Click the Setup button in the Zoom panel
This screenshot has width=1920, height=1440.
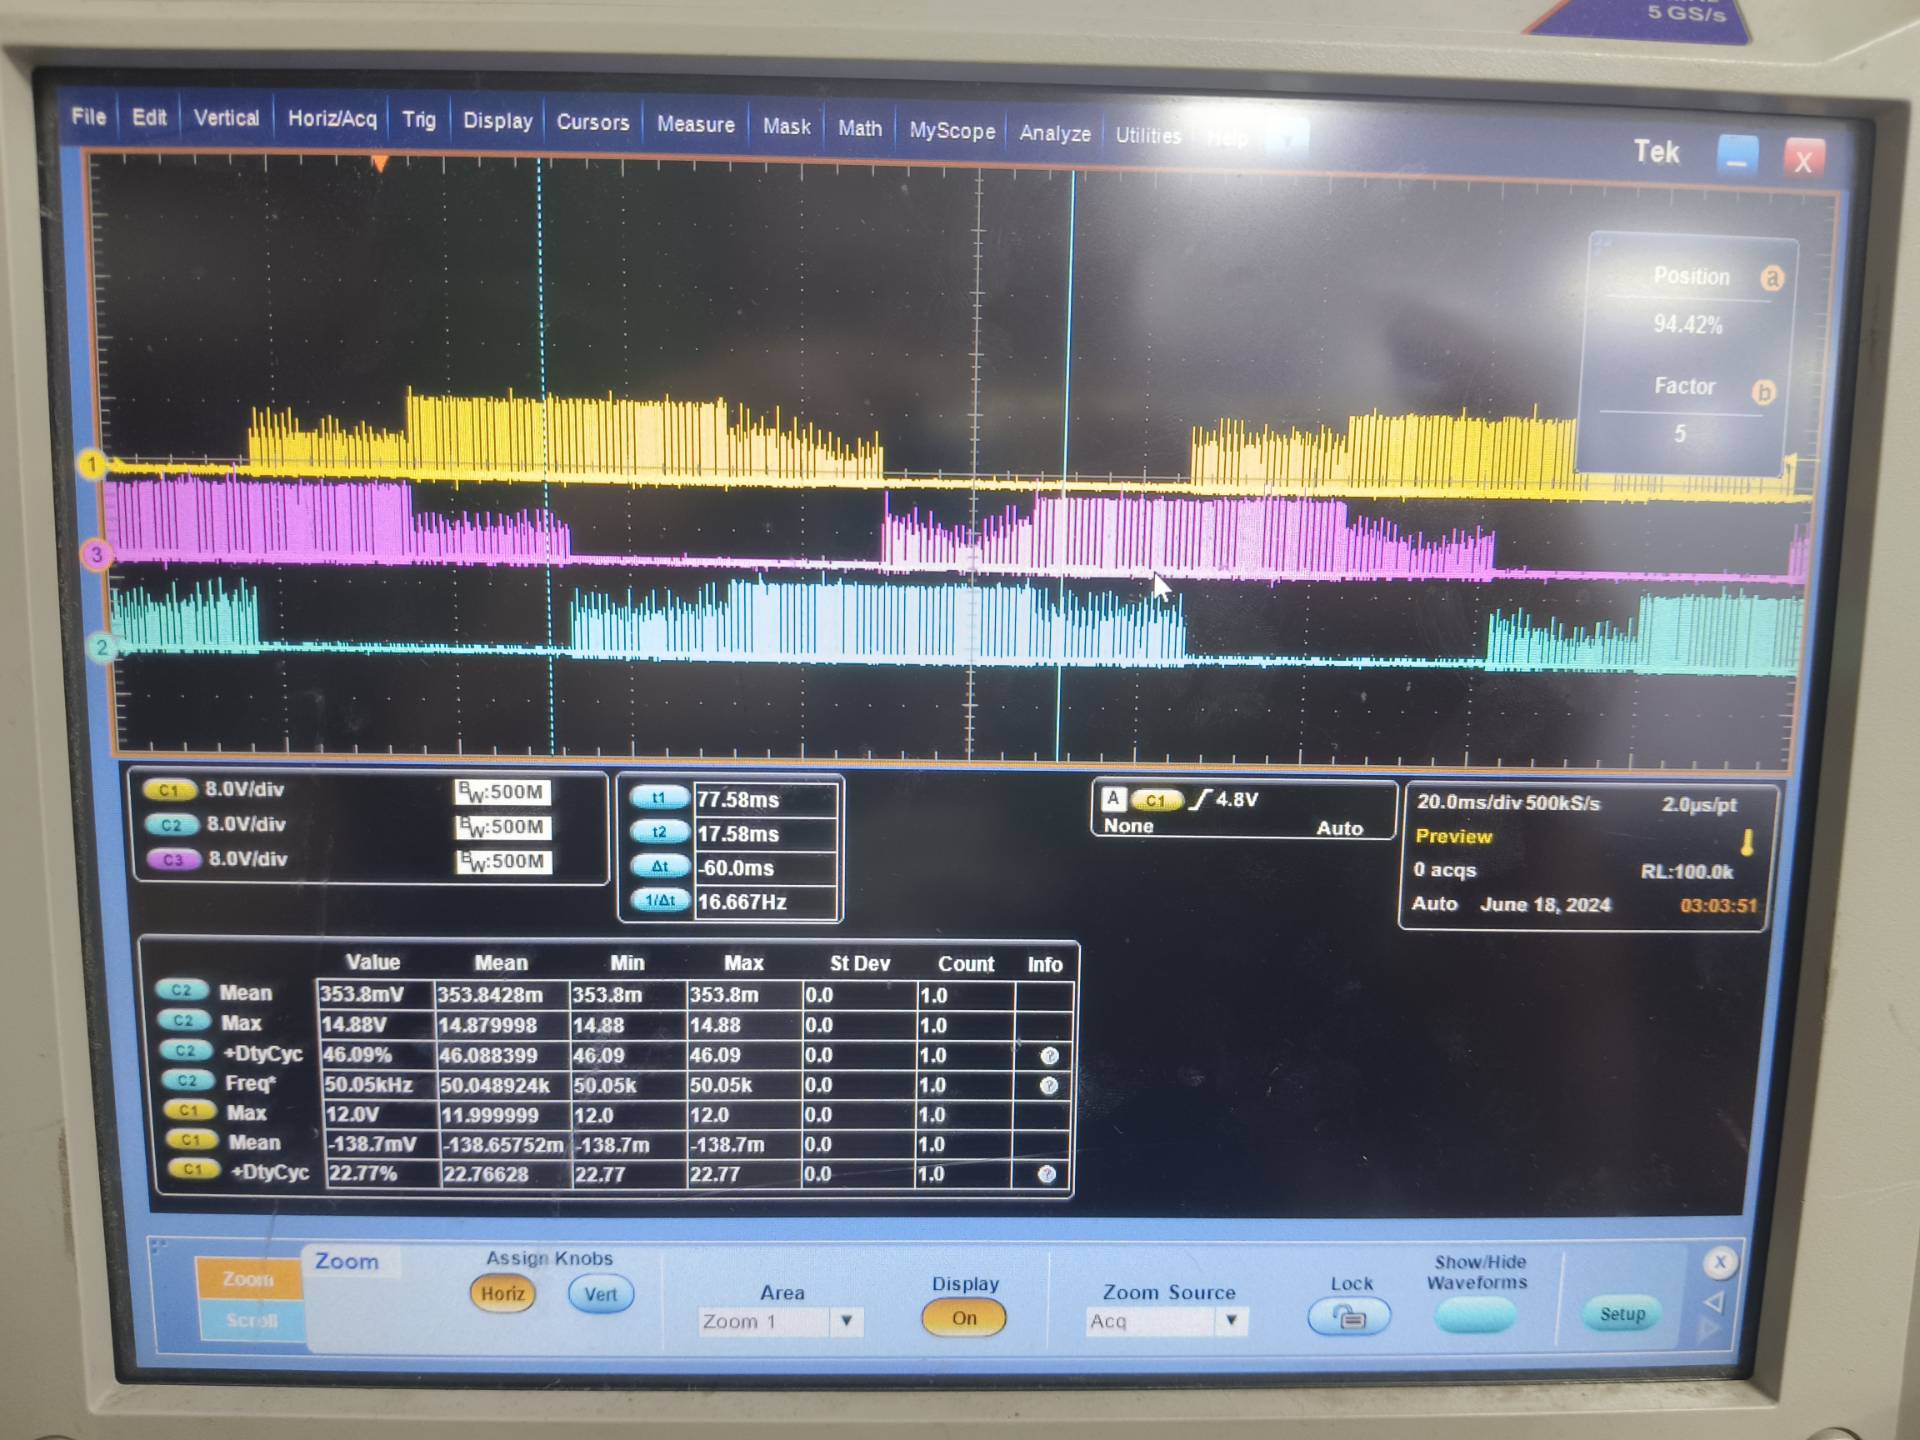pyautogui.click(x=1622, y=1314)
